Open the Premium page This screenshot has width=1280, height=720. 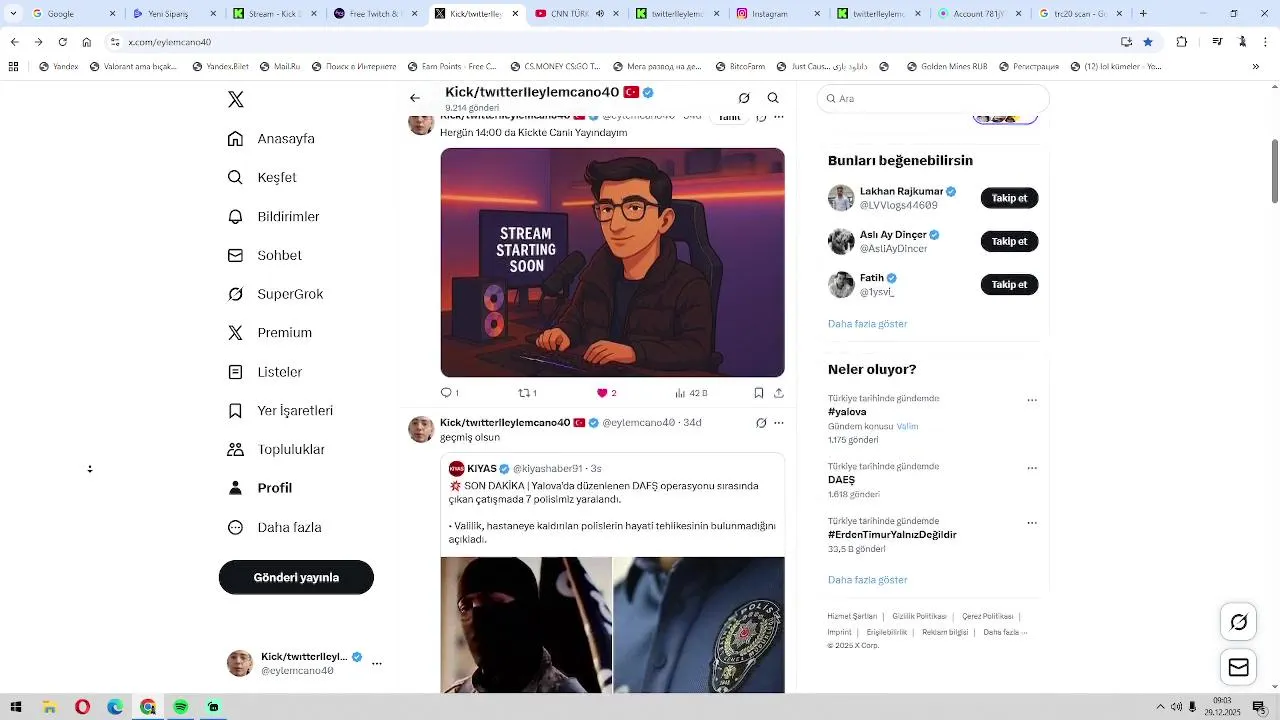point(269,333)
